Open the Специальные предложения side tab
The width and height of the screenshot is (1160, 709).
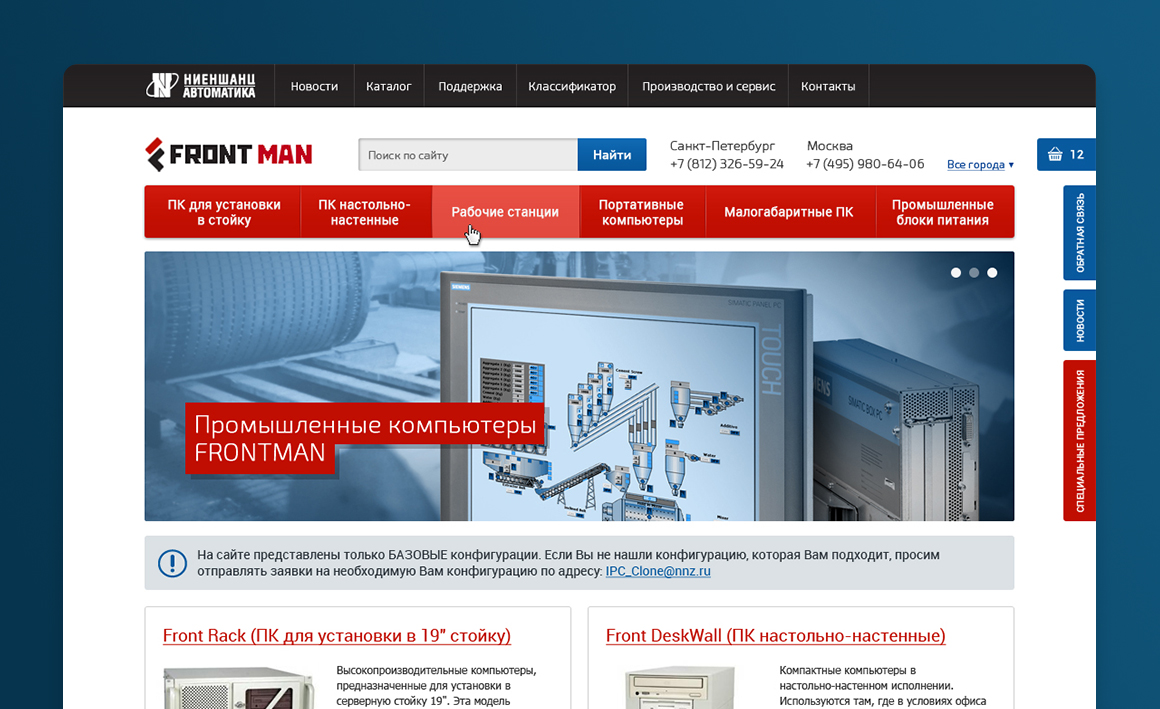(x=1079, y=440)
